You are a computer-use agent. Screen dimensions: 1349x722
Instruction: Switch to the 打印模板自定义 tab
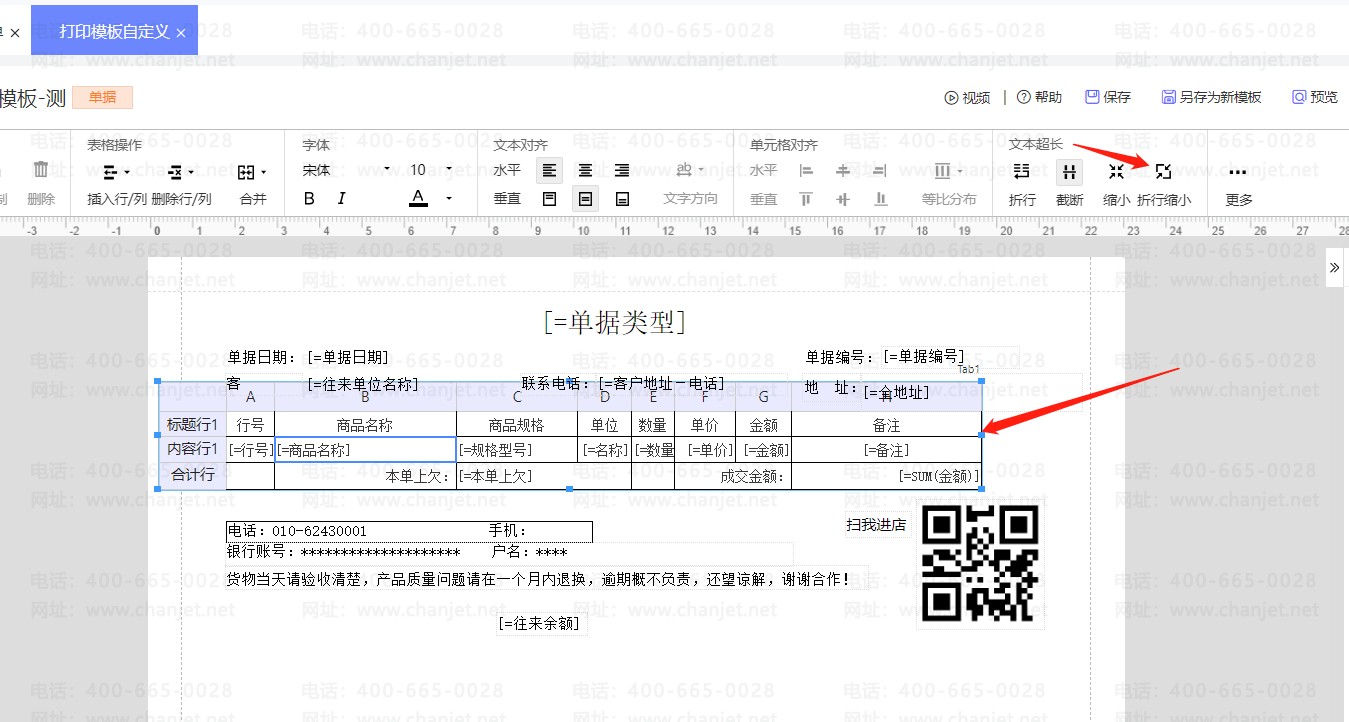(x=112, y=32)
